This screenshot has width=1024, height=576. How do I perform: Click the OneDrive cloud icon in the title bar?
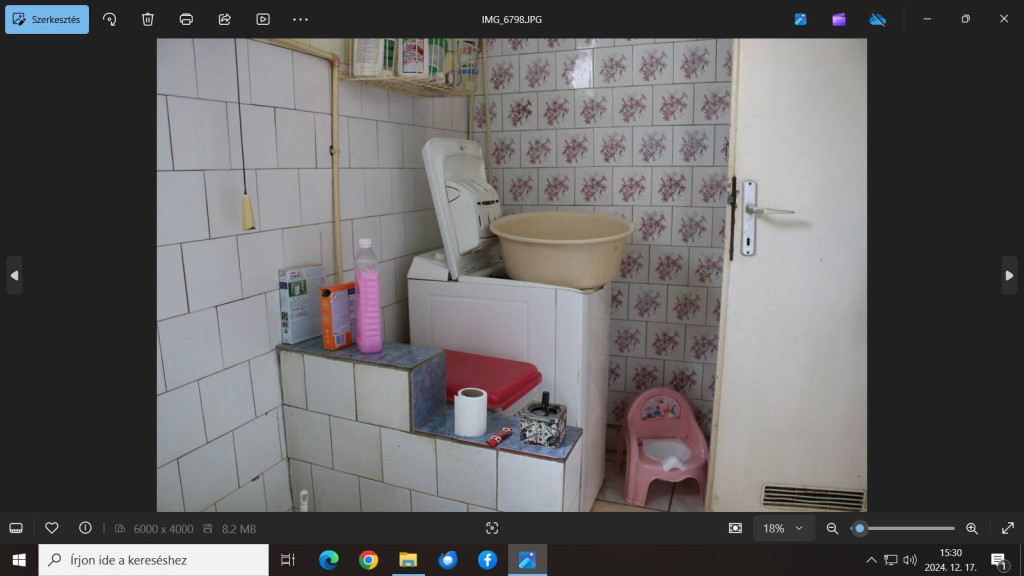tap(877, 19)
